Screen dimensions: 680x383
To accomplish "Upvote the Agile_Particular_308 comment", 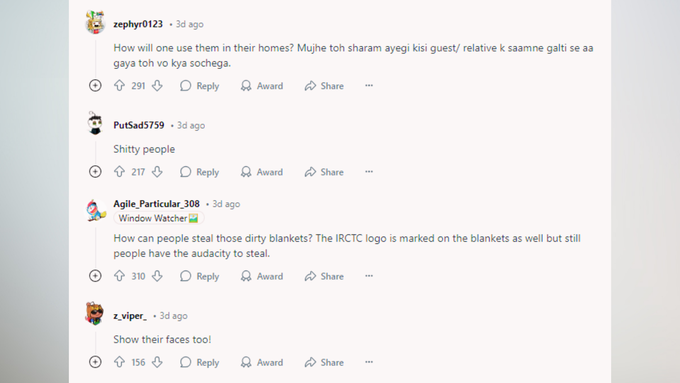I will (x=119, y=276).
